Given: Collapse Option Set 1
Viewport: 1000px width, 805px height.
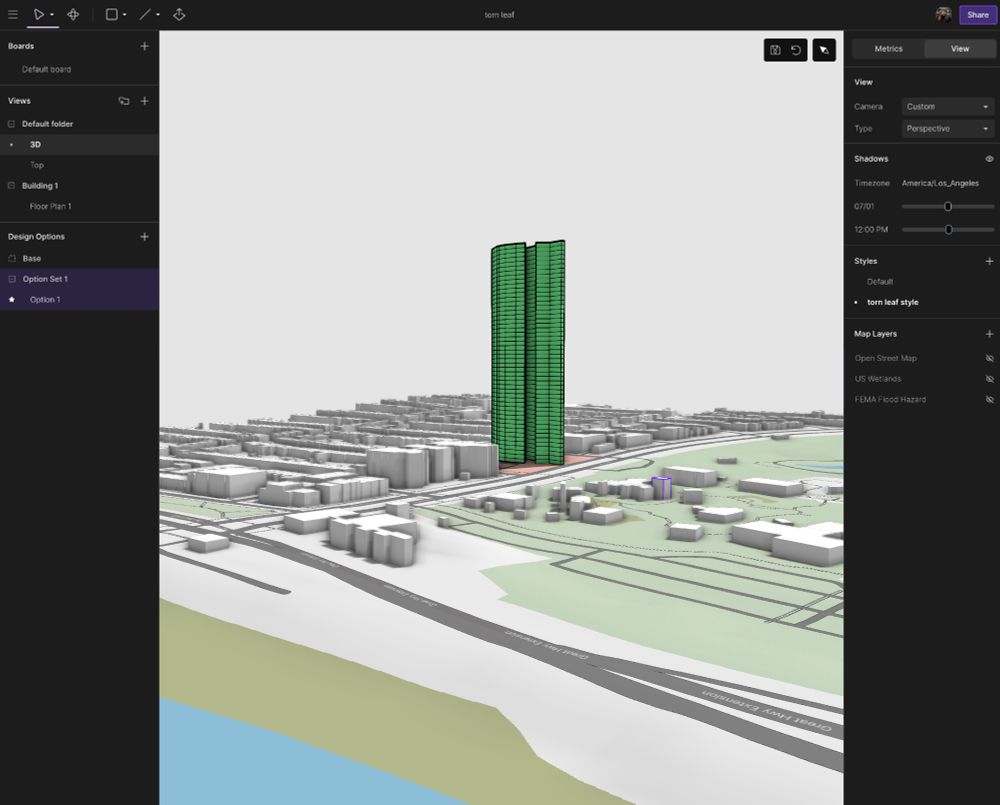Looking at the screenshot, I should click(x=11, y=279).
